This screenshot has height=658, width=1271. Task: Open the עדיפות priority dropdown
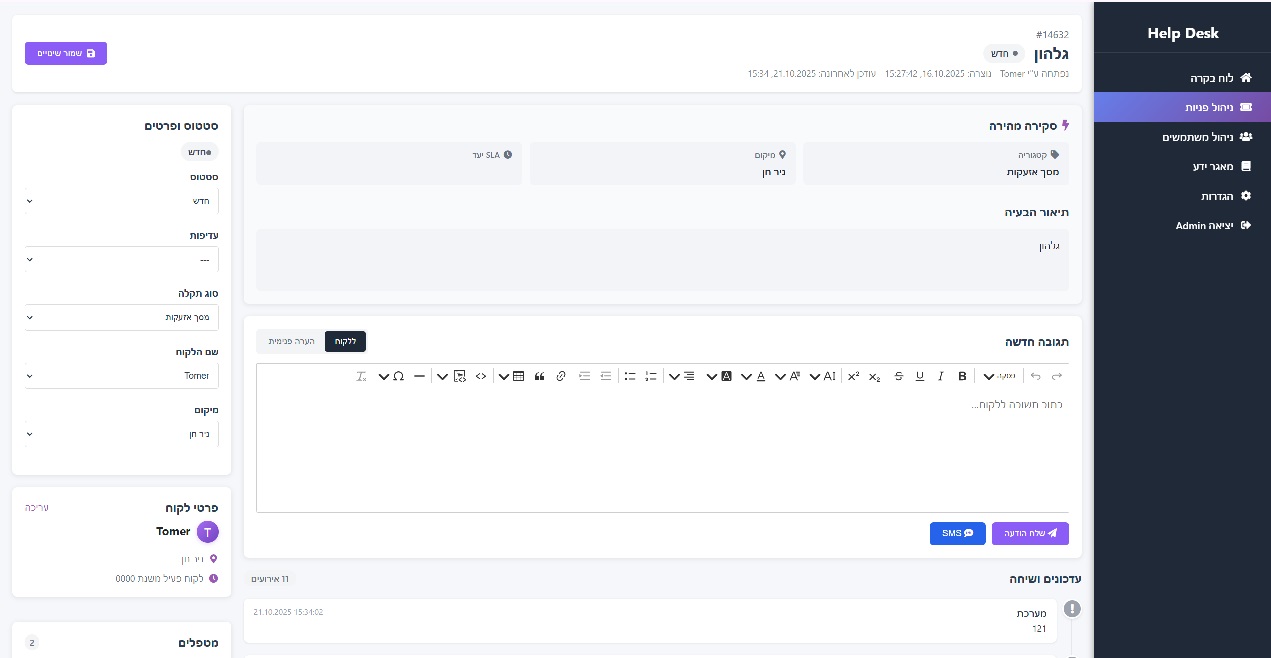pos(121,259)
